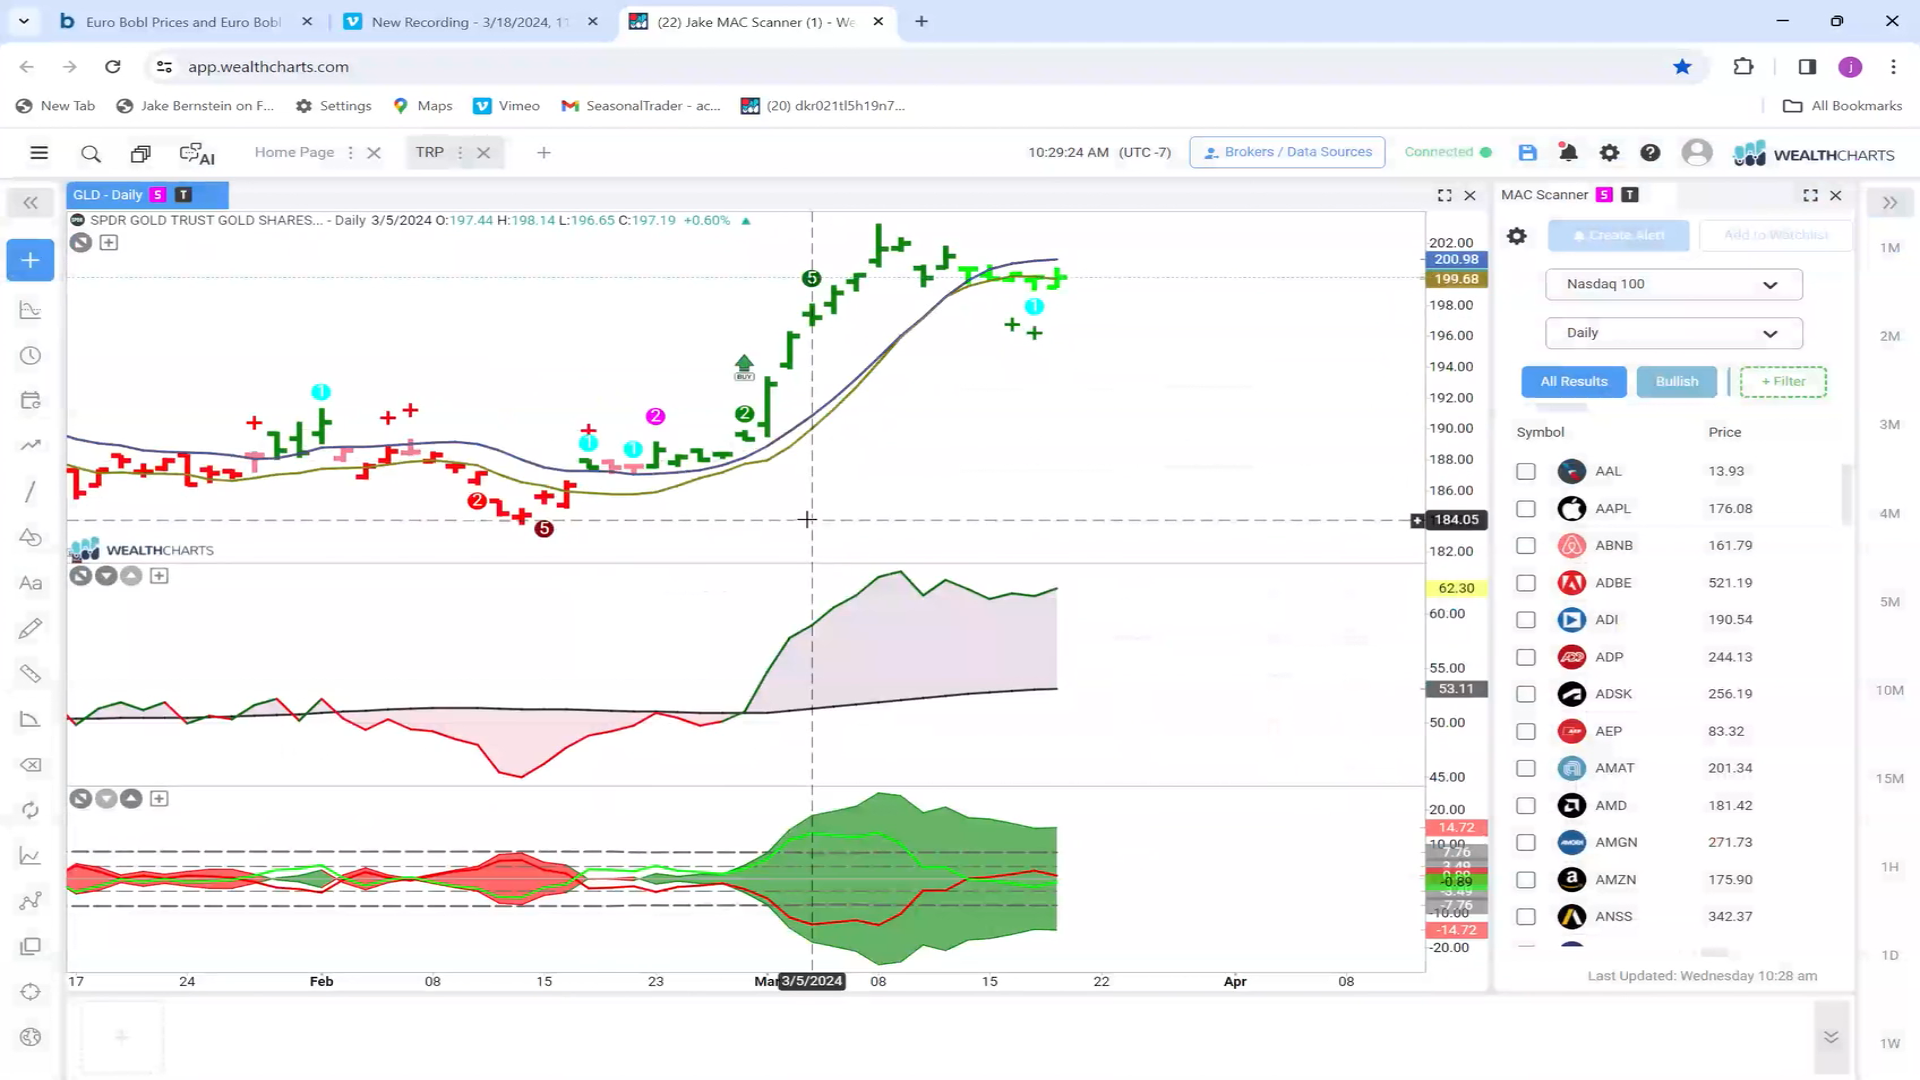
Task: Check the ABNB row checkbox
Action: [x=1526, y=545]
